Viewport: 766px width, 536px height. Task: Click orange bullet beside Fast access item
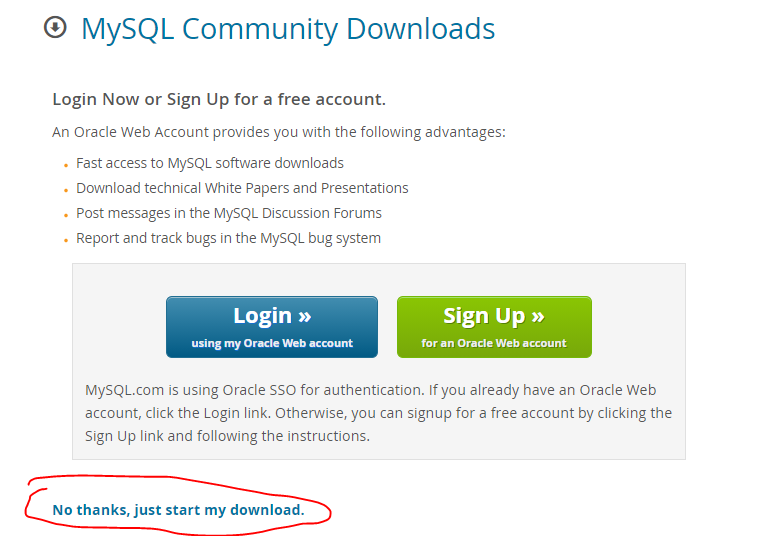(66, 166)
